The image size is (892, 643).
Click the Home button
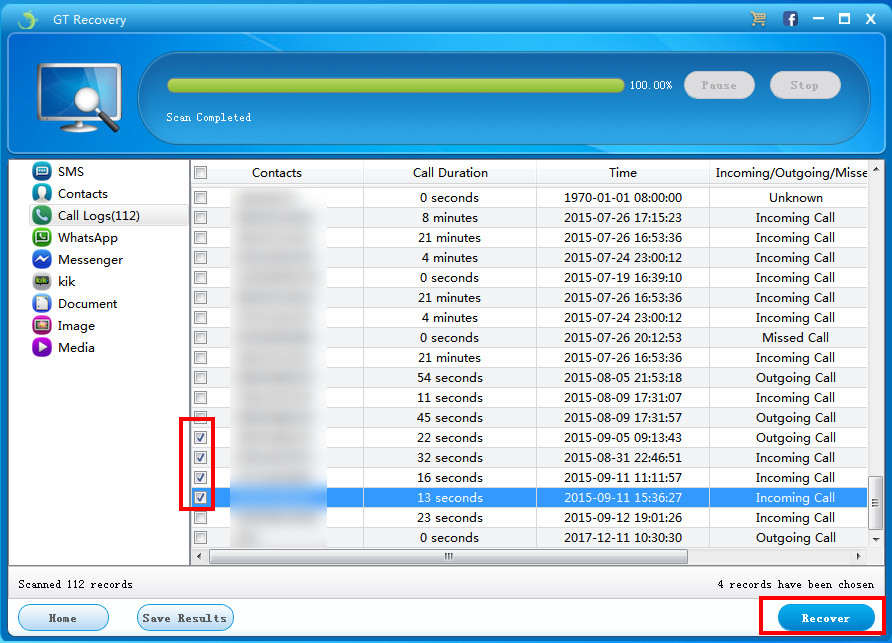point(63,617)
